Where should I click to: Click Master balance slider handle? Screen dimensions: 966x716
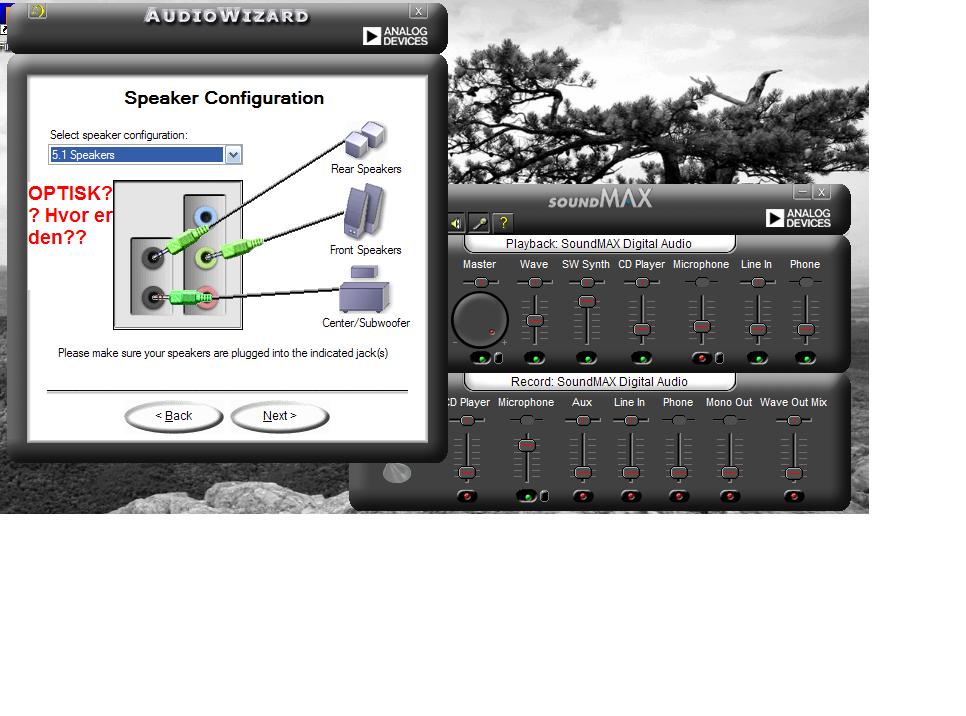point(481,282)
